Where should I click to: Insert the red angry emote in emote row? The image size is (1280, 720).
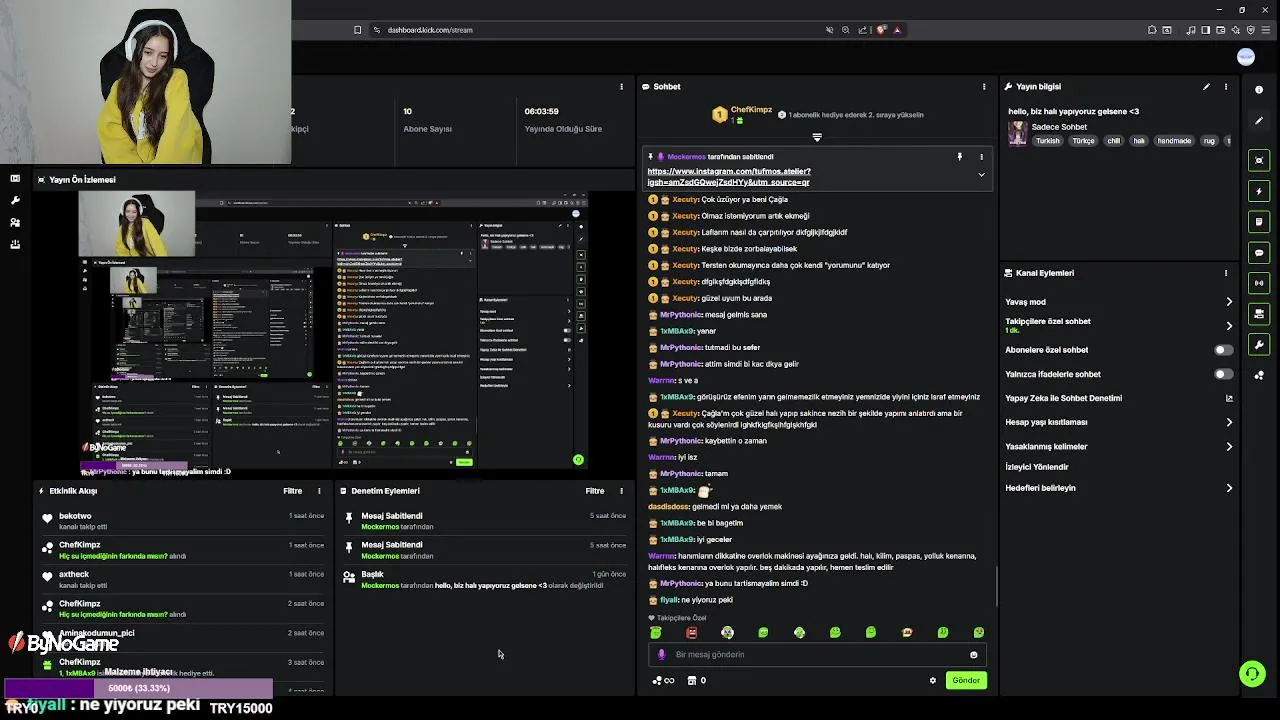(x=691, y=633)
